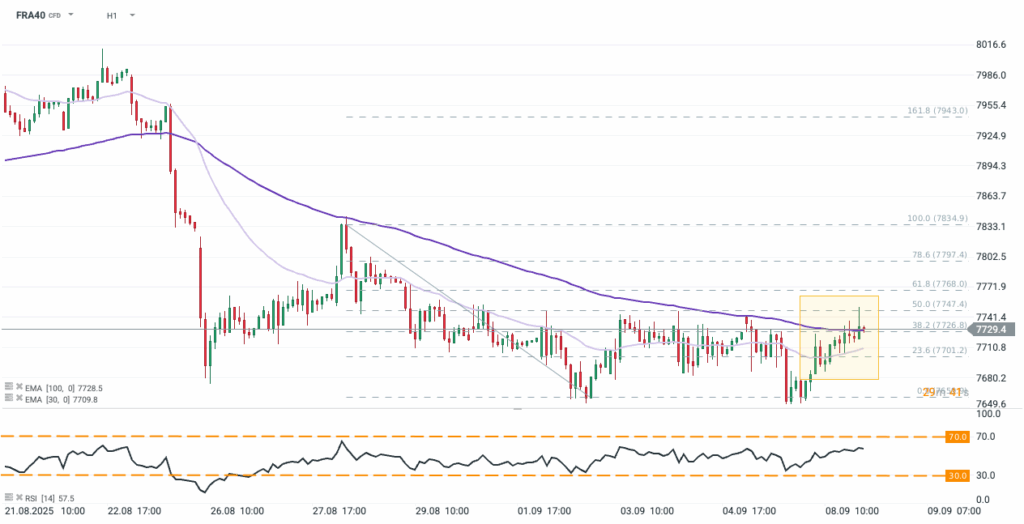Click the H1 timeframe label
Image resolution: width=1024 pixels, height=524 pixels.
pos(113,16)
